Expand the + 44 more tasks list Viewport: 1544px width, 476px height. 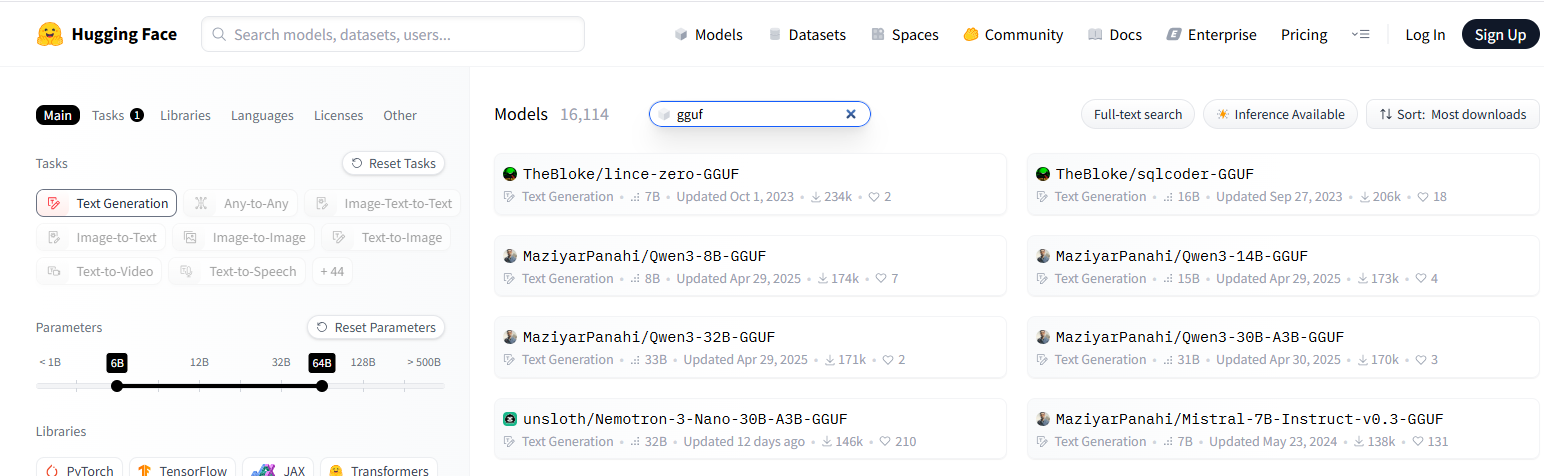click(x=332, y=271)
